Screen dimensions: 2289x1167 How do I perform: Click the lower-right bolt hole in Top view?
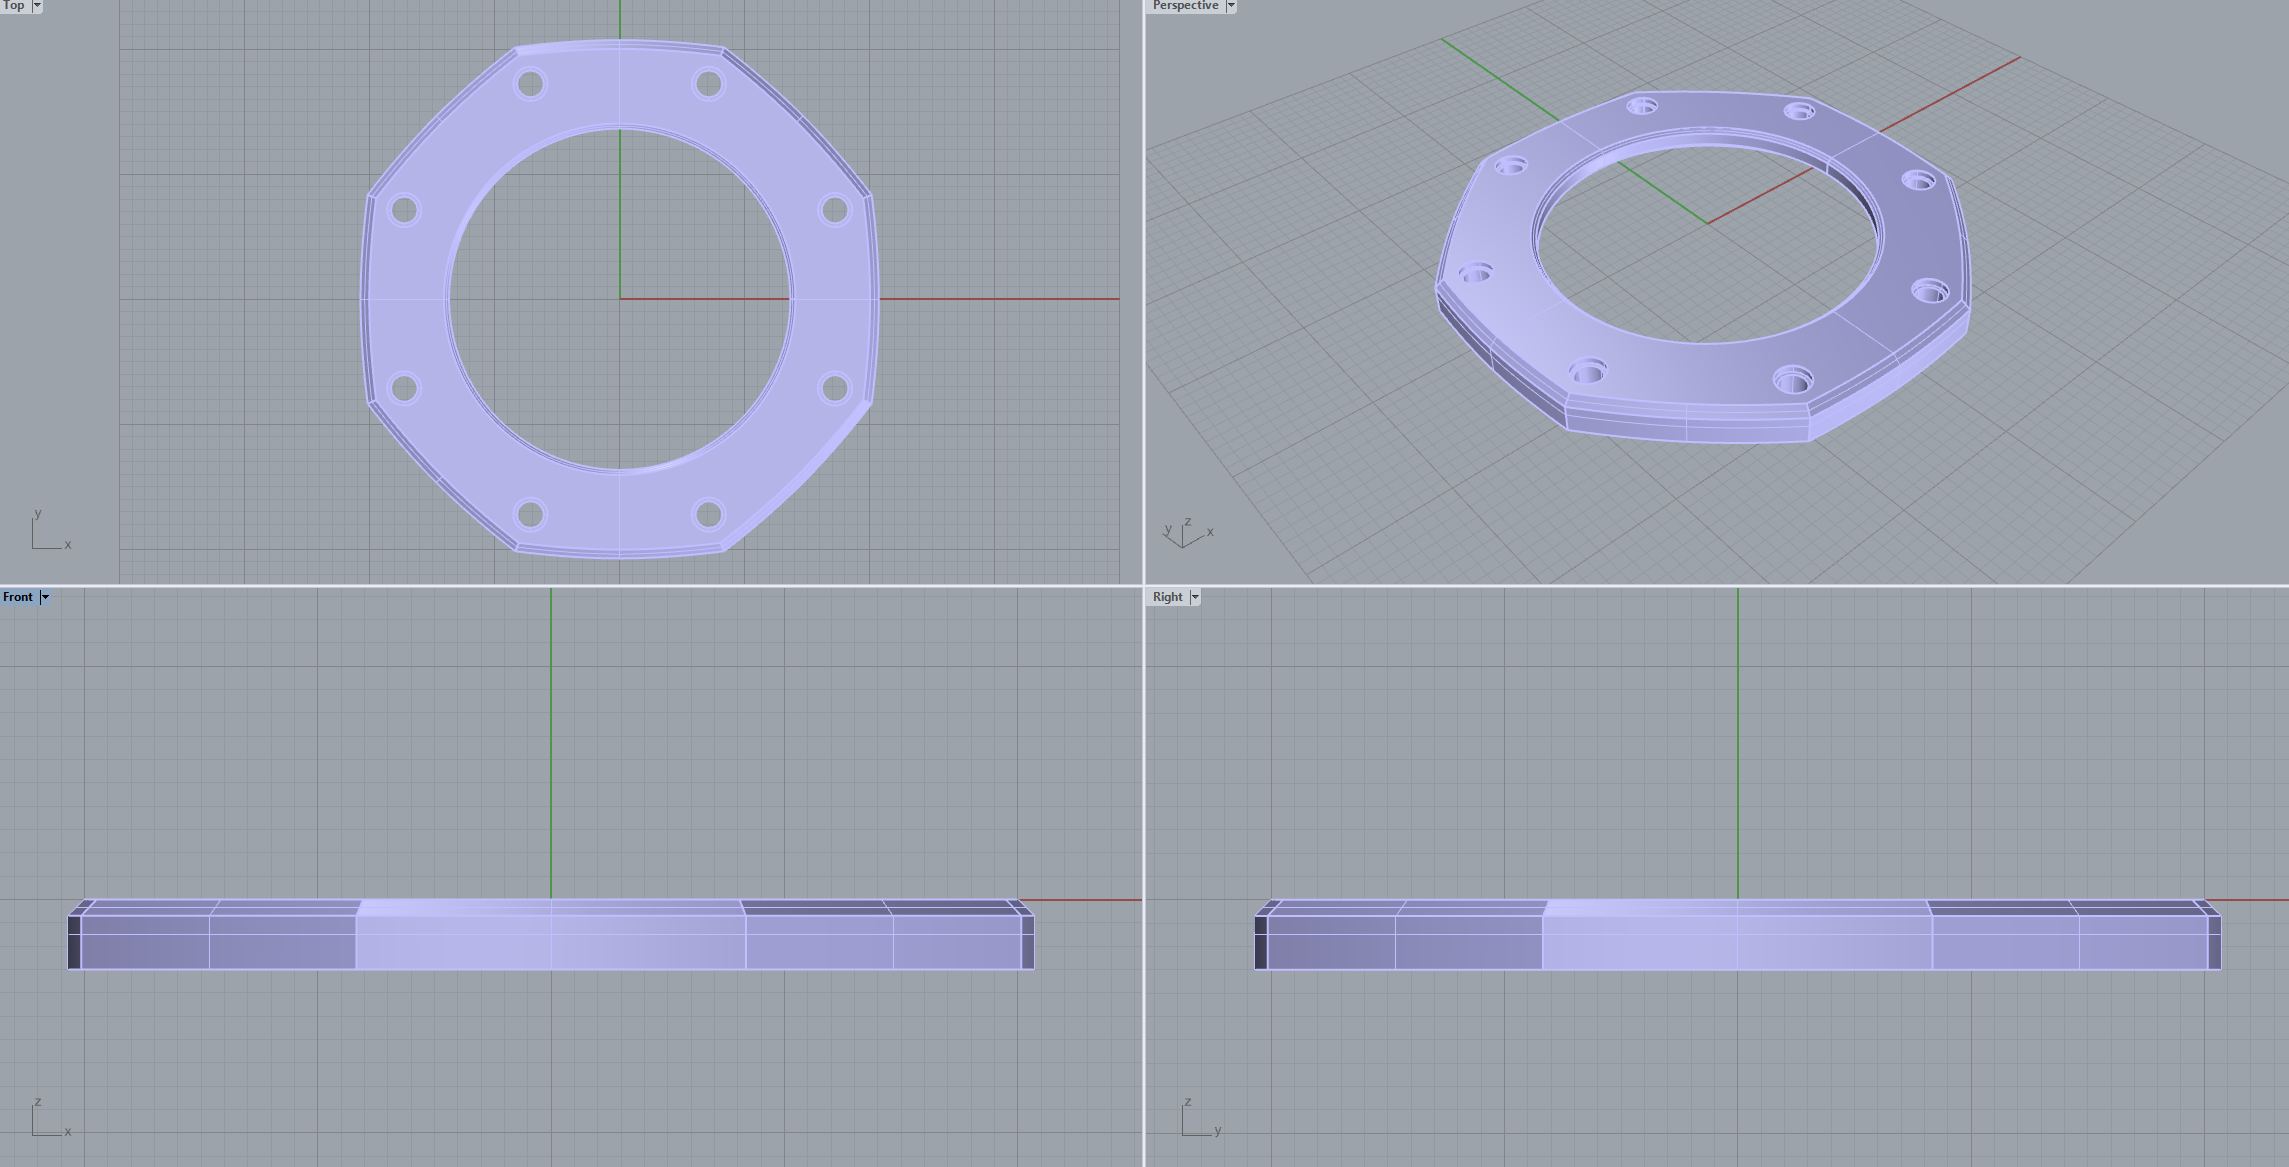coord(708,514)
